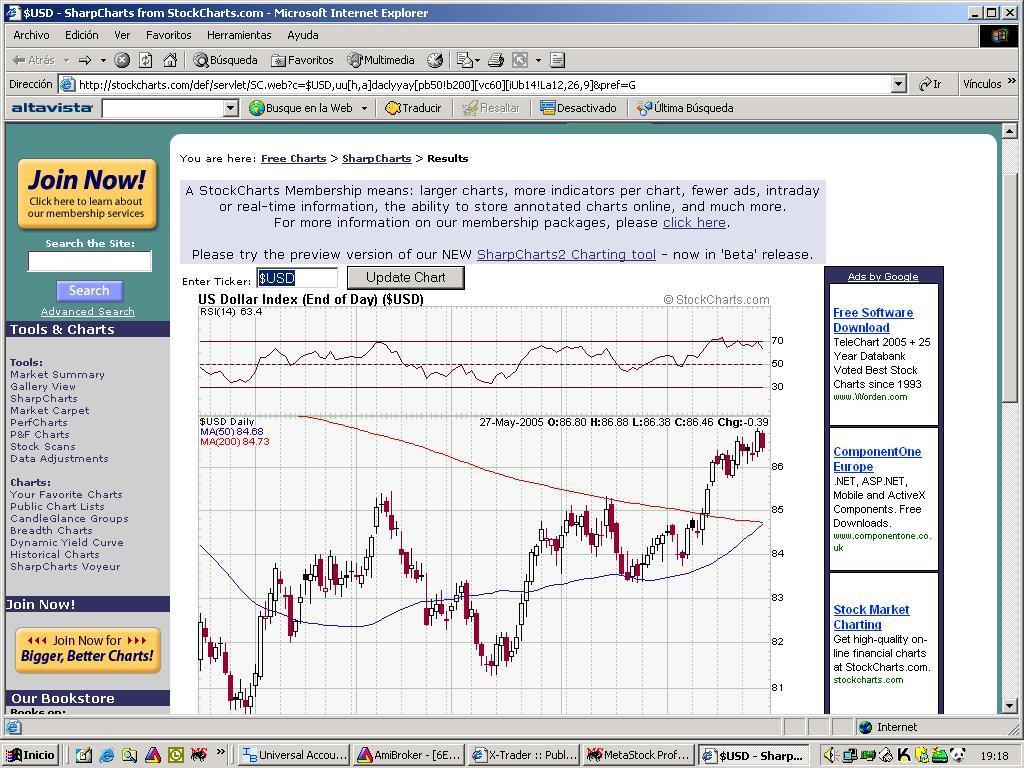
Task: Click the address bar URL field
Action: point(484,84)
